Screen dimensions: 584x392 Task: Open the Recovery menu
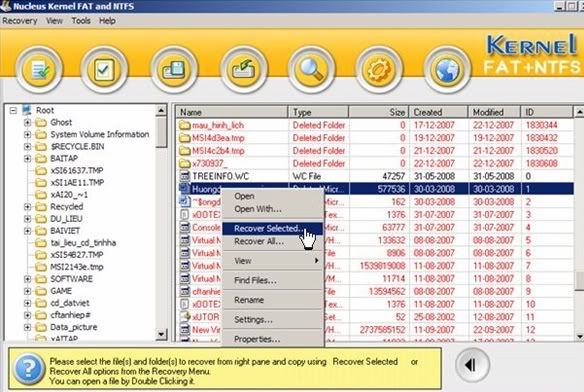[20, 21]
